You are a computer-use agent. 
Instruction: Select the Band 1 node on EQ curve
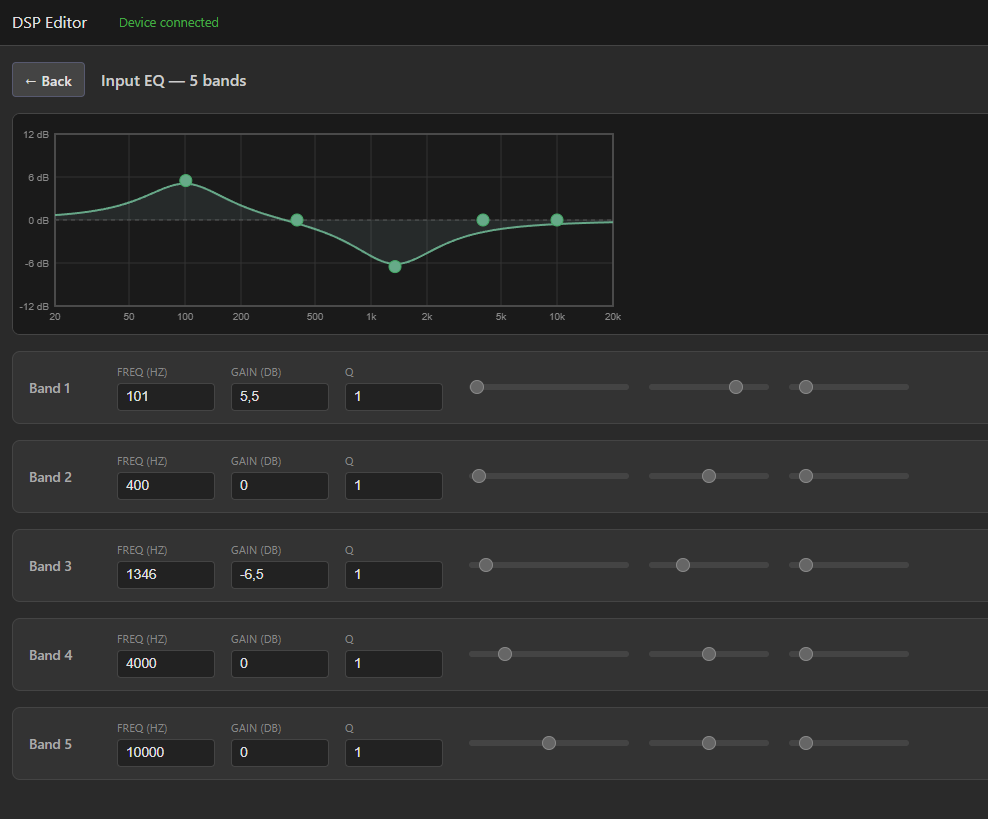coord(185,181)
